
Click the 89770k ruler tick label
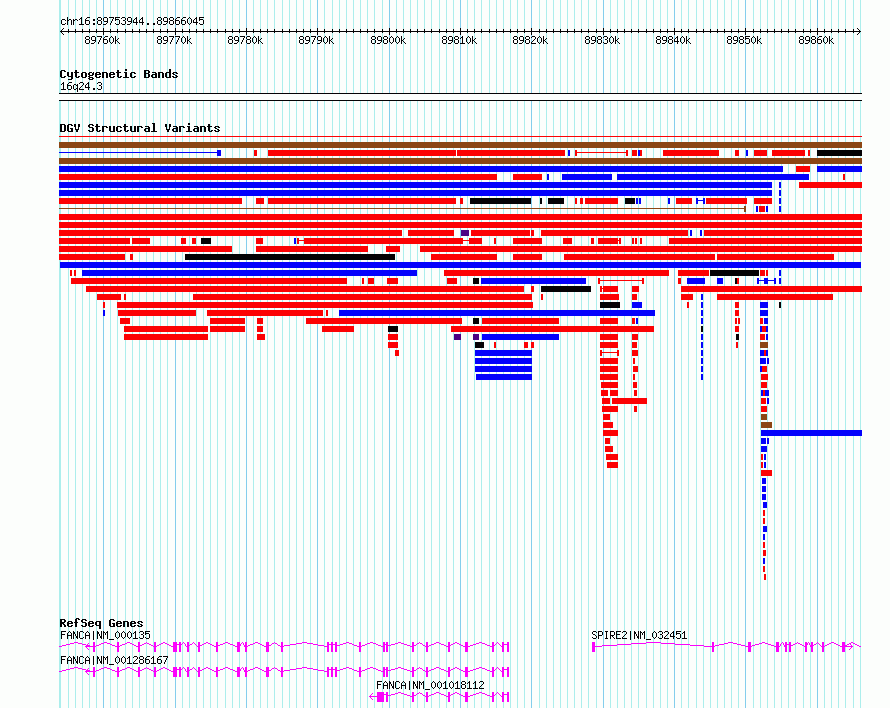[x=174, y=40]
